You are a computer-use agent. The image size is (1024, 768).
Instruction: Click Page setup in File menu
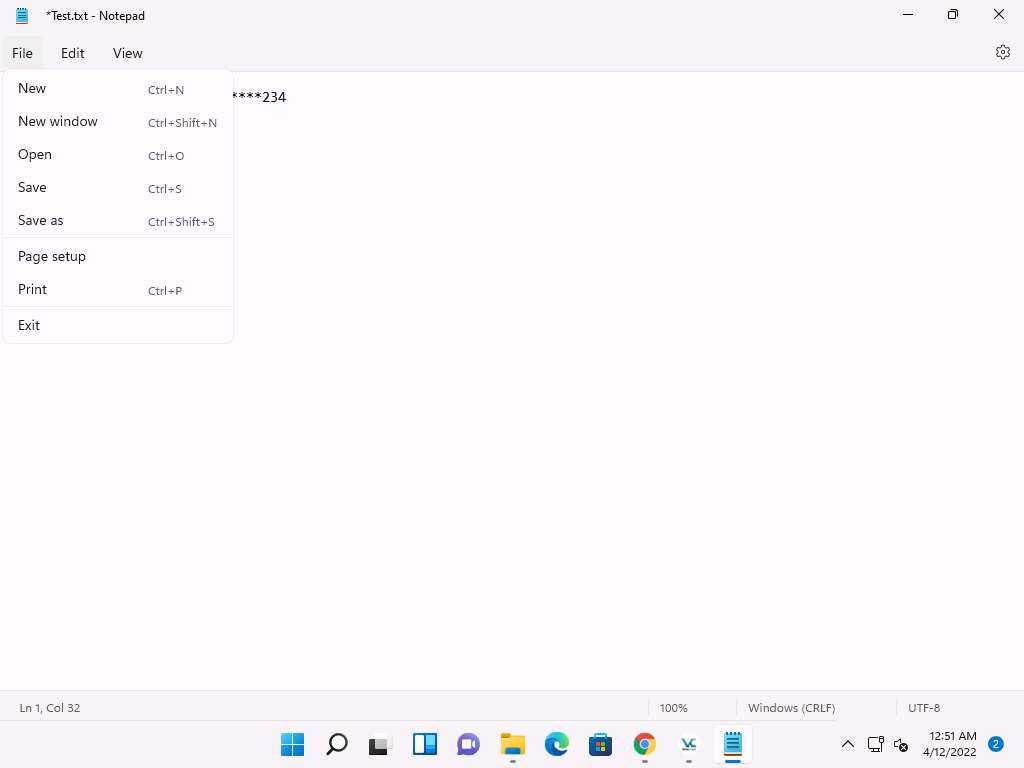(52, 257)
